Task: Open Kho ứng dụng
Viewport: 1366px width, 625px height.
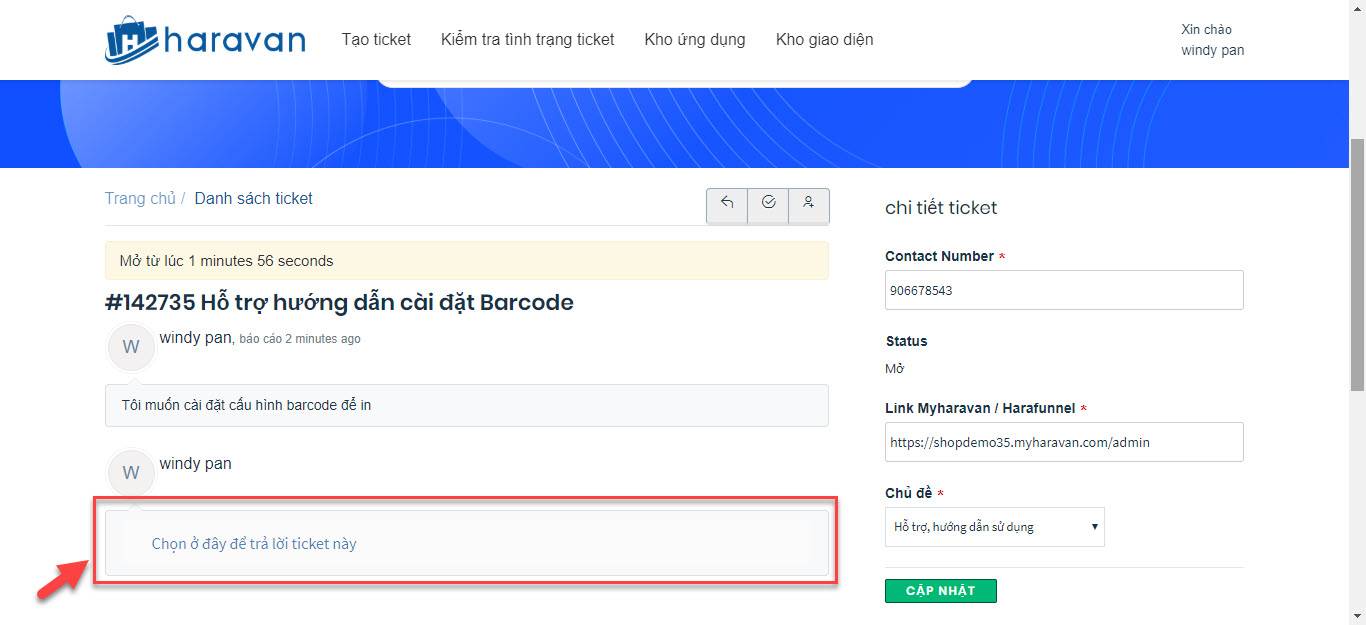Action: (x=695, y=40)
